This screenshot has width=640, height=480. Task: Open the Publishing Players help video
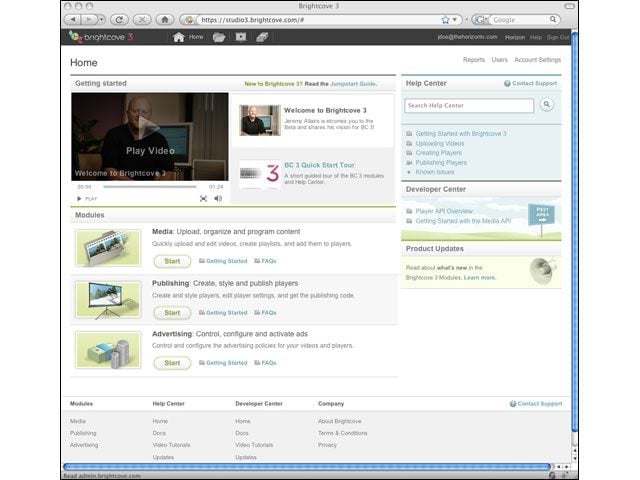coord(441,162)
